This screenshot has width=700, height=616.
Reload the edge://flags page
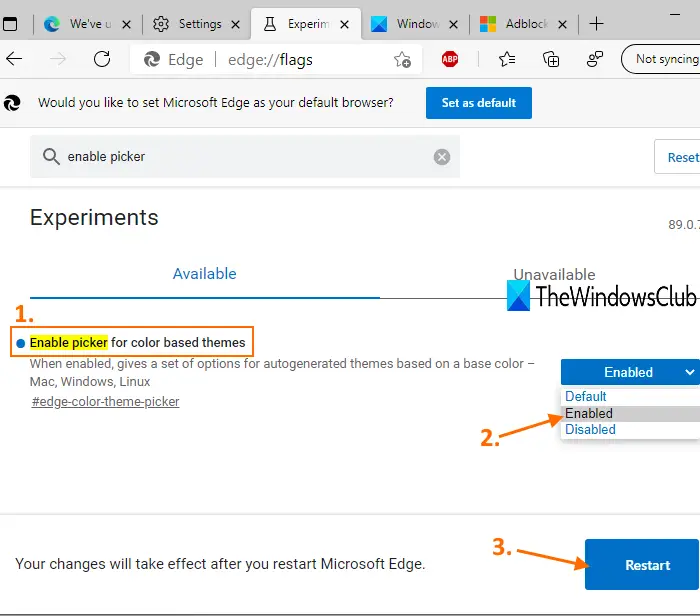(102, 58)
